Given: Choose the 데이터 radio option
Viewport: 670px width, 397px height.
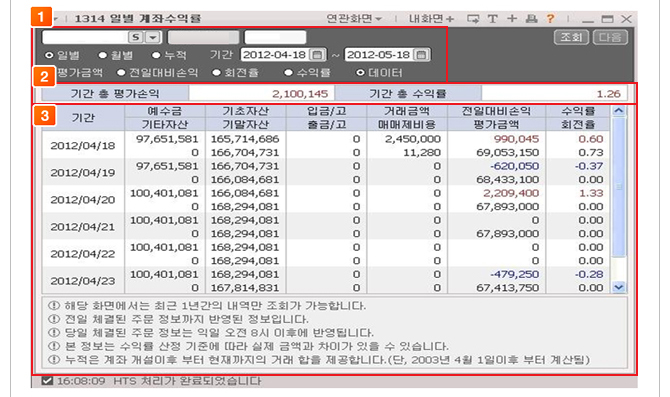Looking at the screenshot, I should click(x=360, y=73).
